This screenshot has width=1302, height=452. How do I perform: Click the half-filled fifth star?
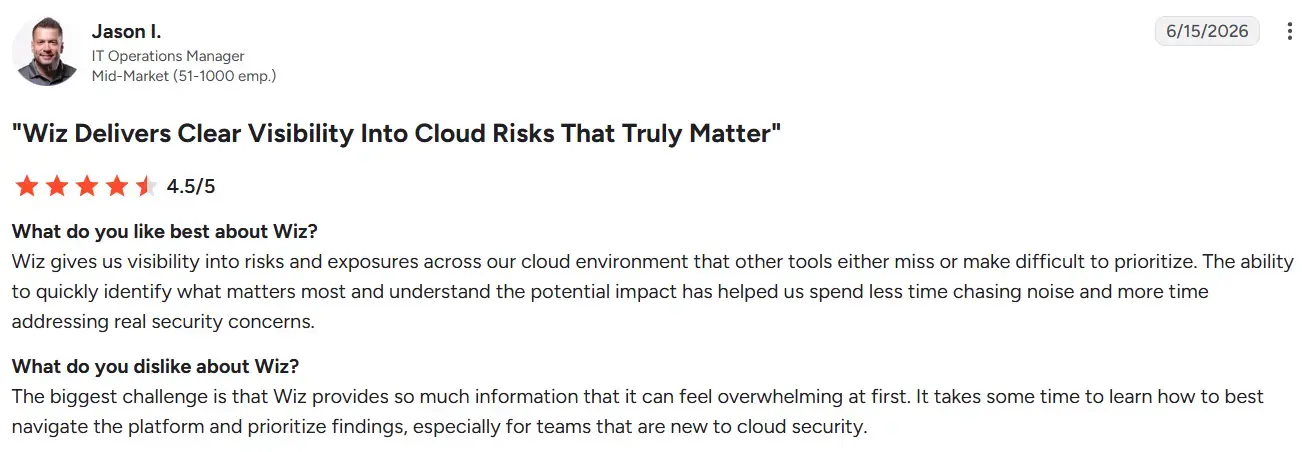(146, 186)
